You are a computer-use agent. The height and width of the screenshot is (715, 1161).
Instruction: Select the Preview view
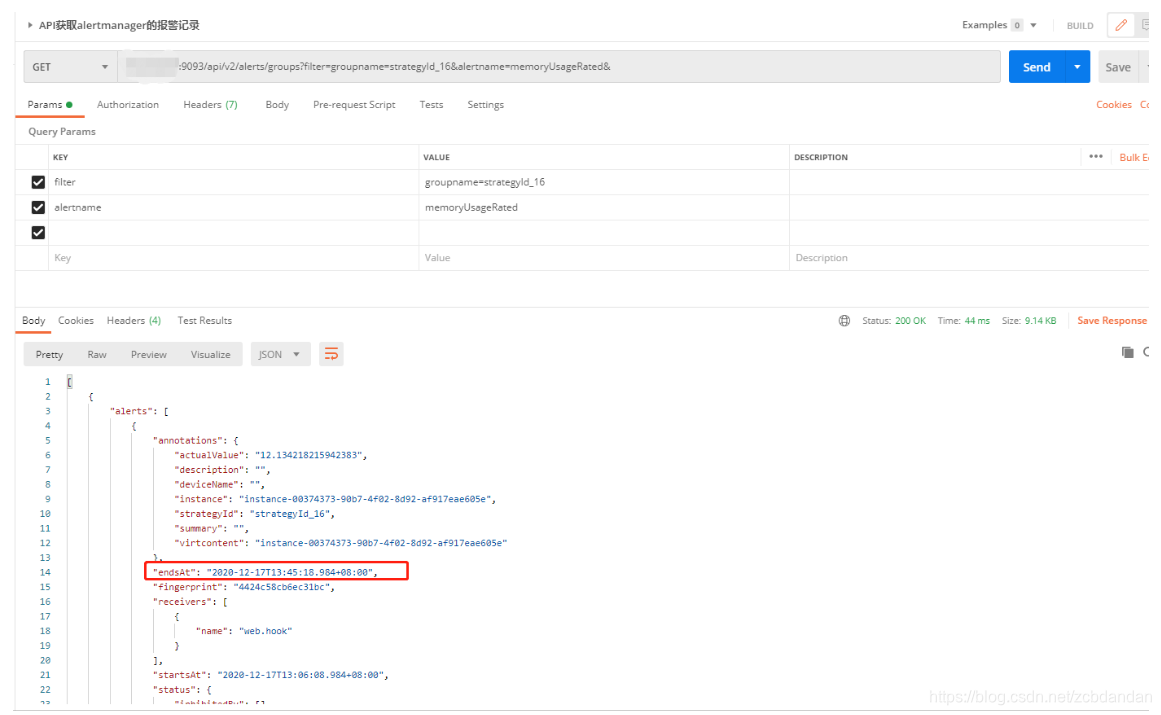(149, 355)
